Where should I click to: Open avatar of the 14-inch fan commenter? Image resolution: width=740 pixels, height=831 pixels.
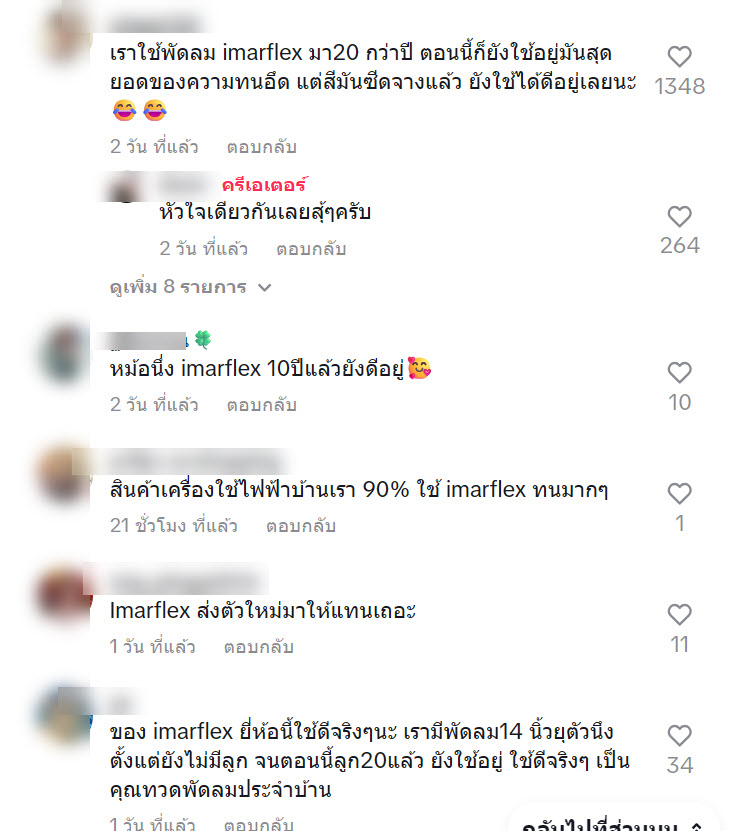64,715
